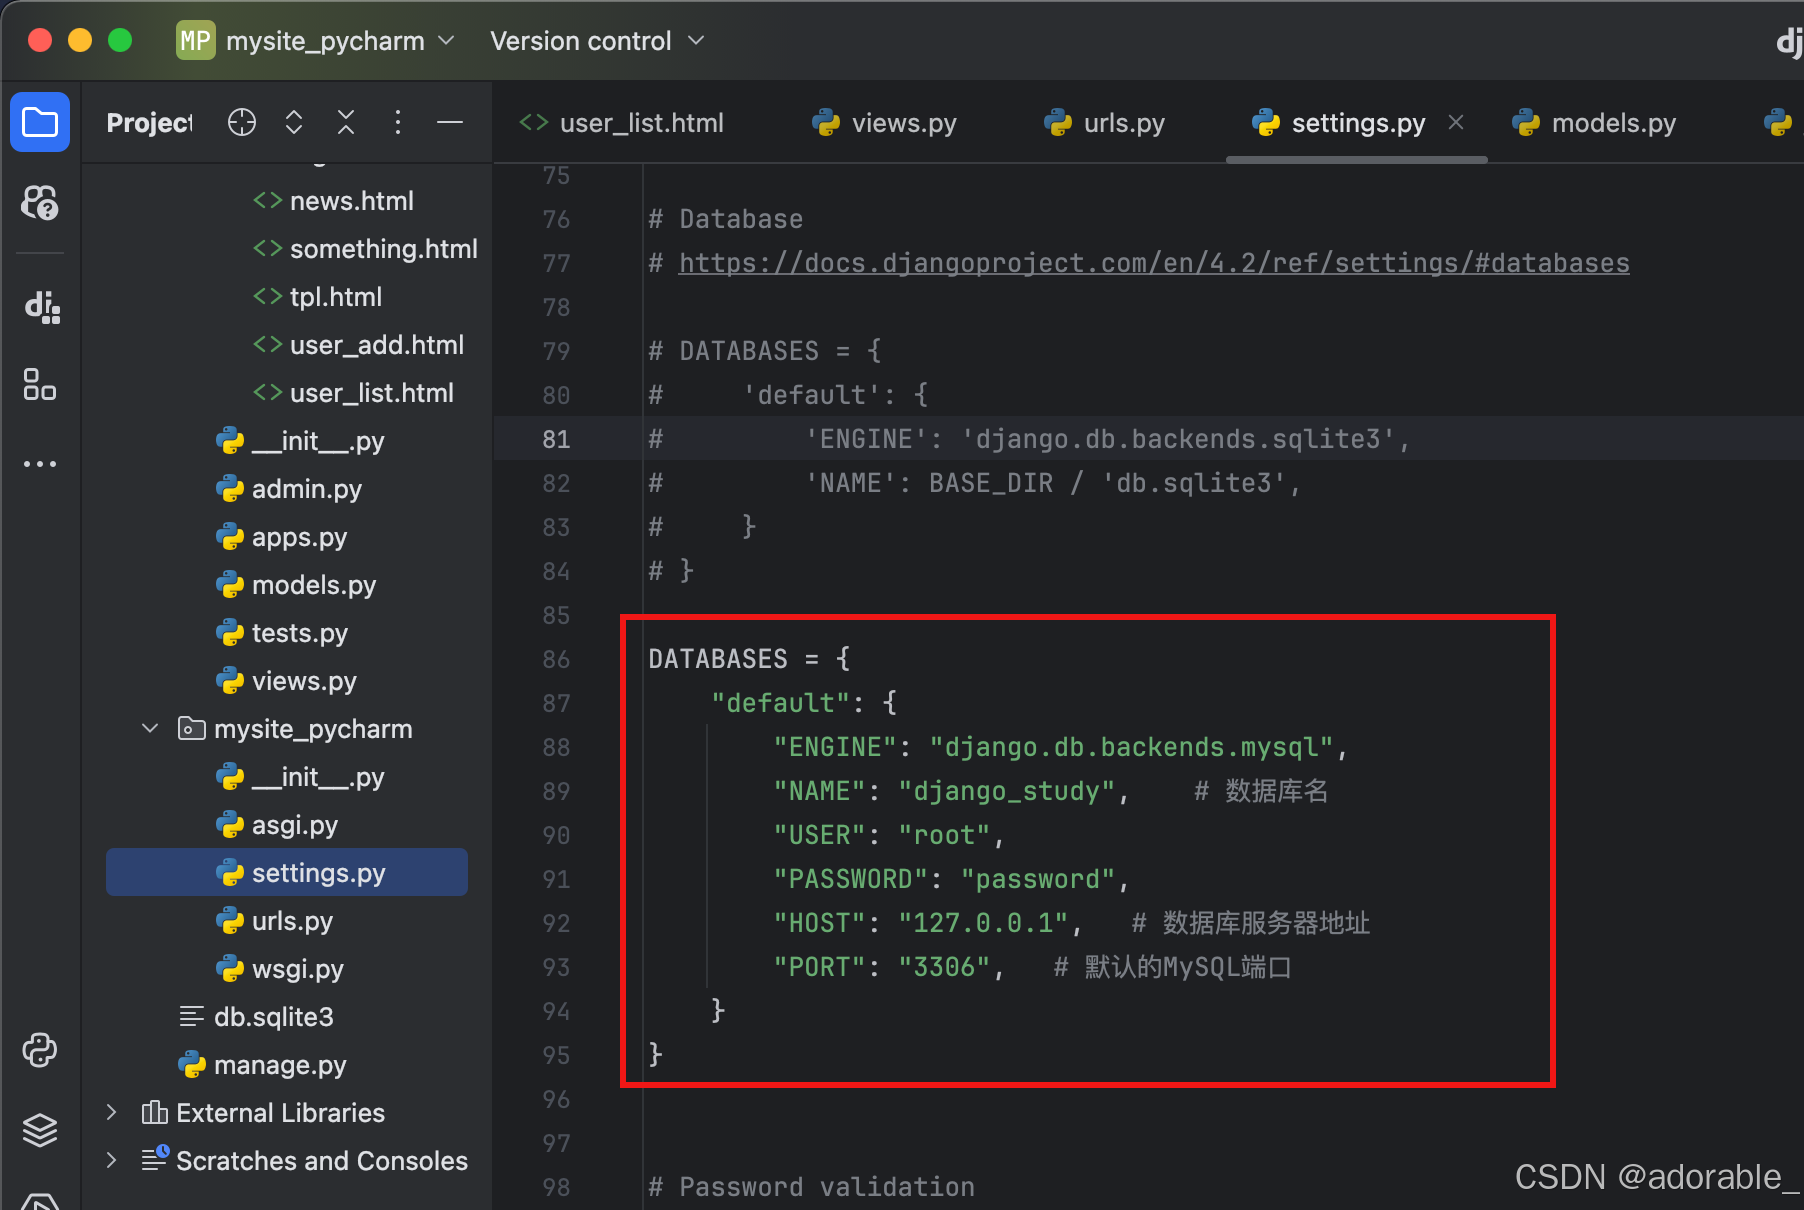Expand Scratches and Consoles node
The height and width of the screenshot is (1210, 1804).
click(x=112, y=1160)
